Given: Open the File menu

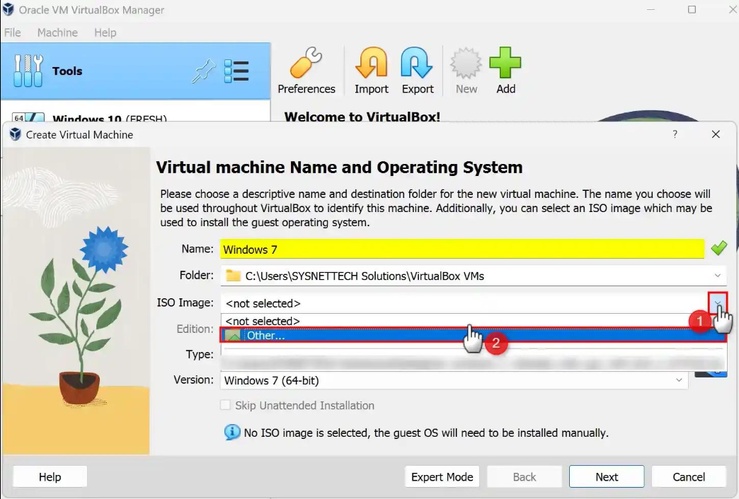Looking at the screenshot, I should (x=12, y=33).
